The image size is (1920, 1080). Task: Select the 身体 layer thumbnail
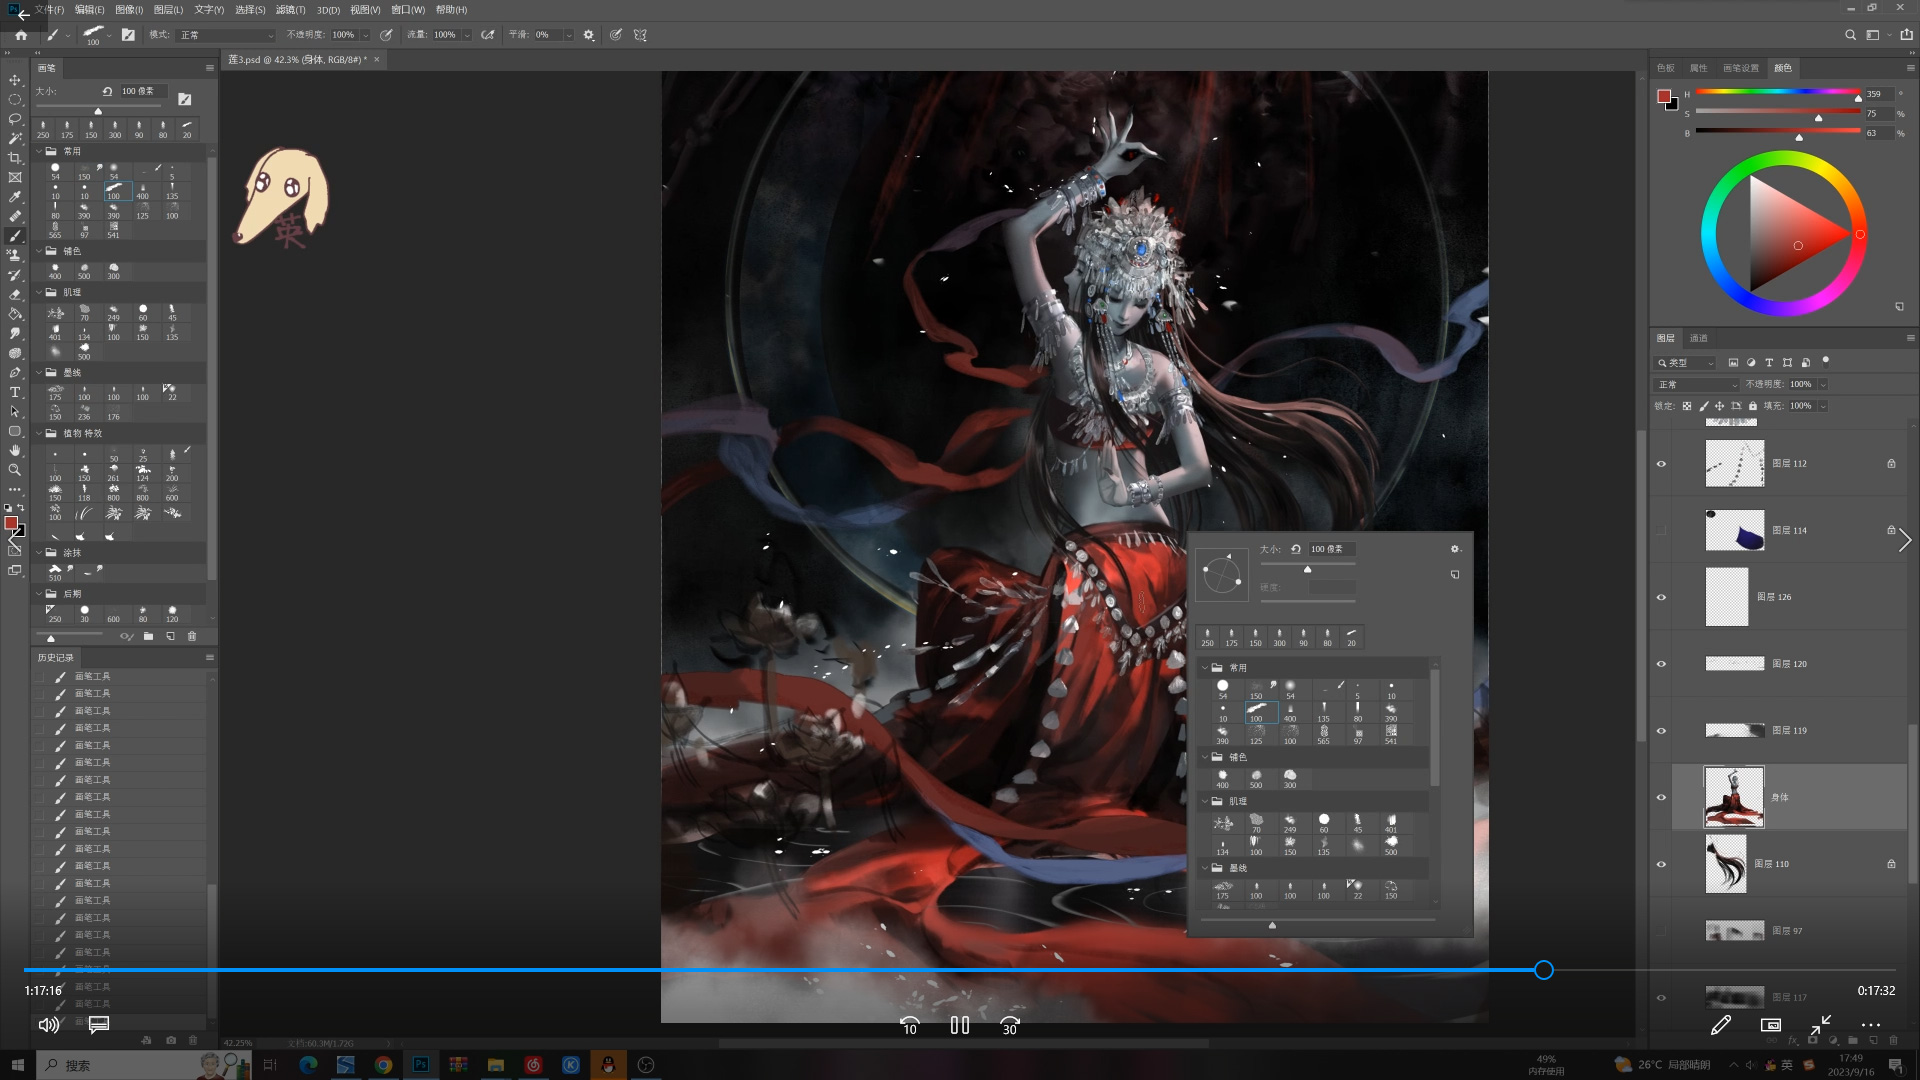coord(1734,797)
